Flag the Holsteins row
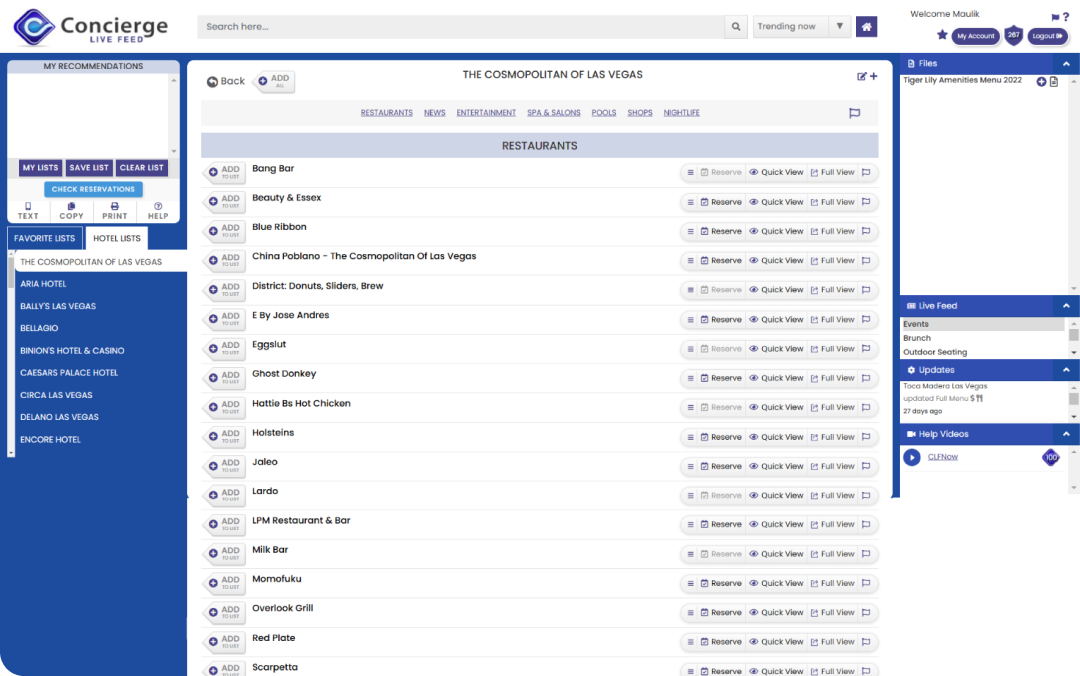The height and width of the screenshot is (676, 1080). pos(866,437)
